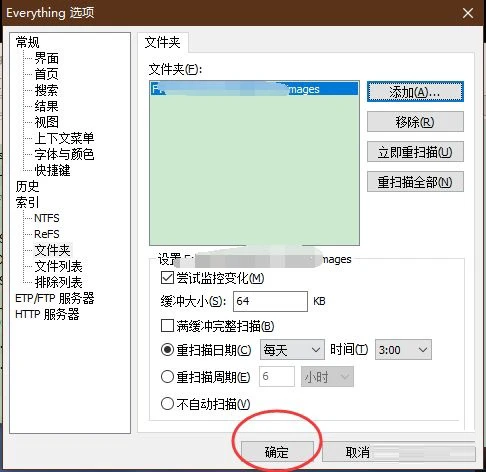This screenshot has height=472, width=486.
Task: Open the 文件列表 settings page
Action: click(x=58, y=266)
